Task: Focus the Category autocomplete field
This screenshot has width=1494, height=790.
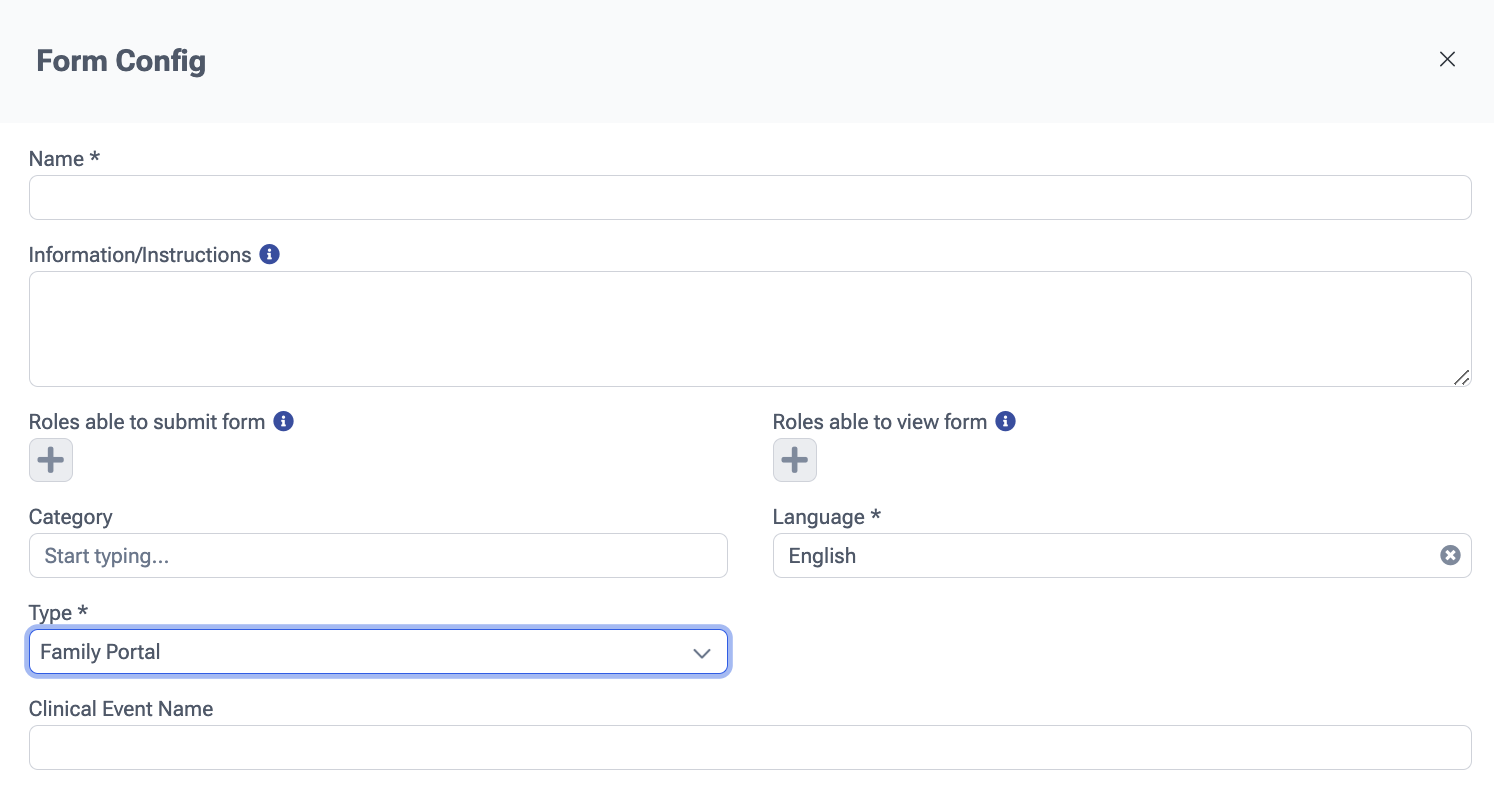Action: point(378,555)
